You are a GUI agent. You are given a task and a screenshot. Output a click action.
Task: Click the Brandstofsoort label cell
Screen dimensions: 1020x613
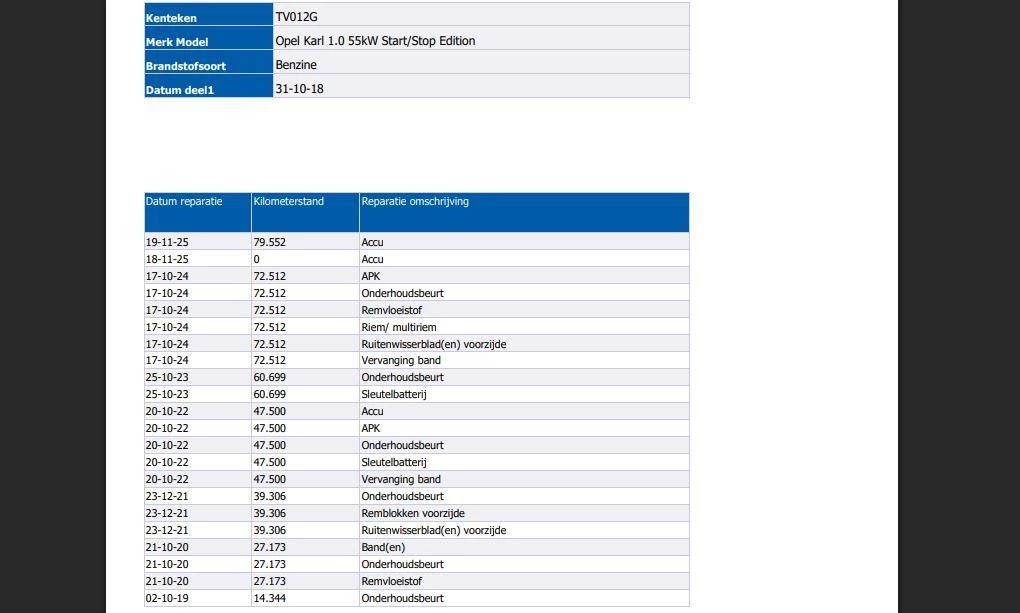coord(186,66)
